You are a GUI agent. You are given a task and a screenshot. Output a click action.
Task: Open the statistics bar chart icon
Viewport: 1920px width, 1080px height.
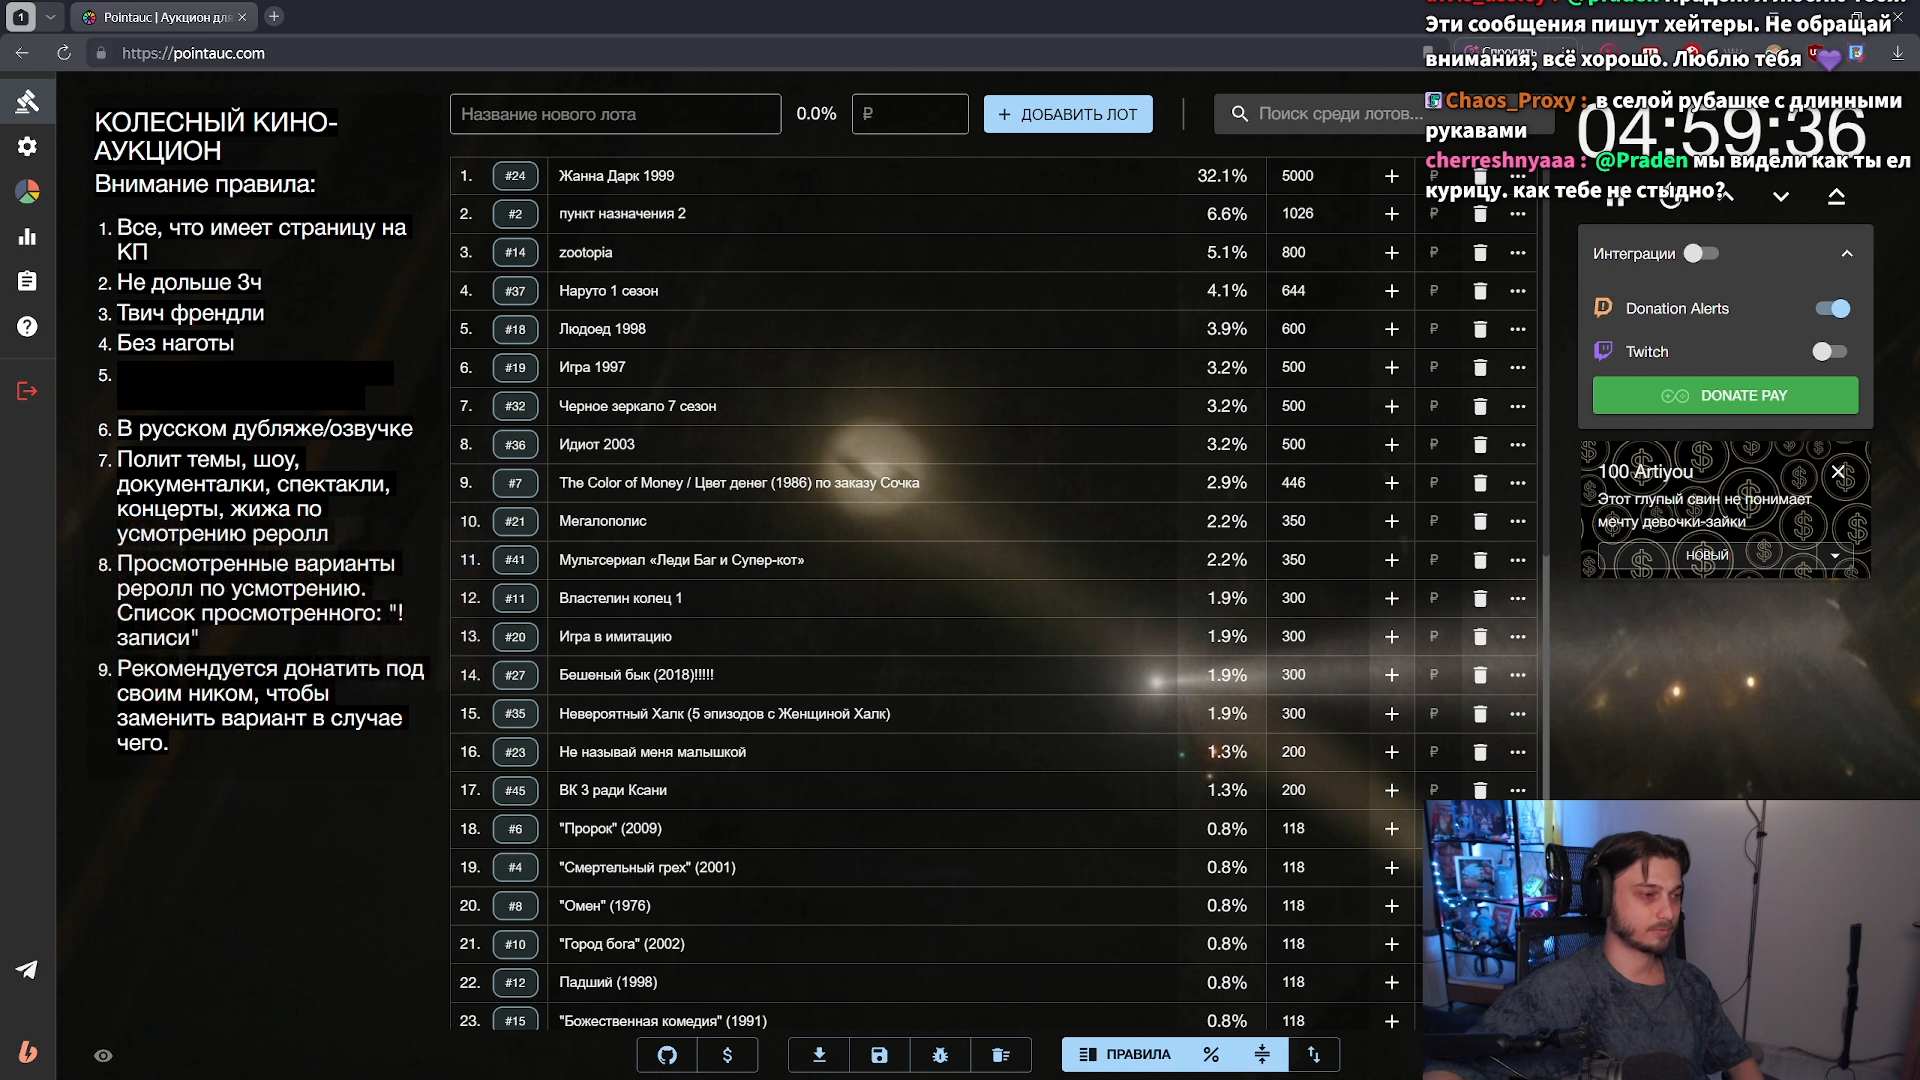tap(27, 237)
